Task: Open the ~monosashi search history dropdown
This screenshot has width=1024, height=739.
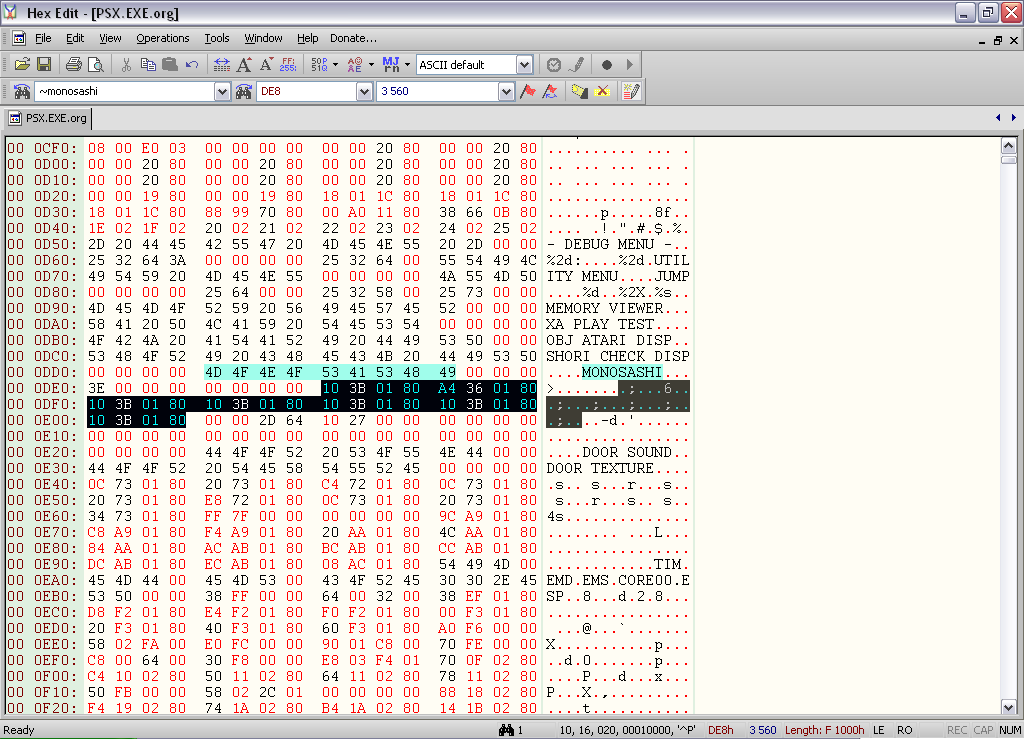Action: [x=222, y=91]
